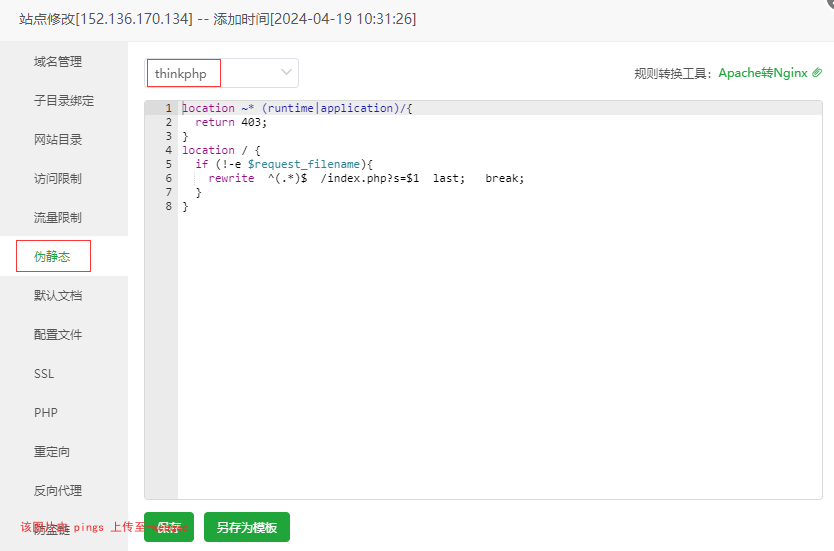Open the 域名管理 section
The height and width of the screenshot is (551, 834).
coord(58,62)
